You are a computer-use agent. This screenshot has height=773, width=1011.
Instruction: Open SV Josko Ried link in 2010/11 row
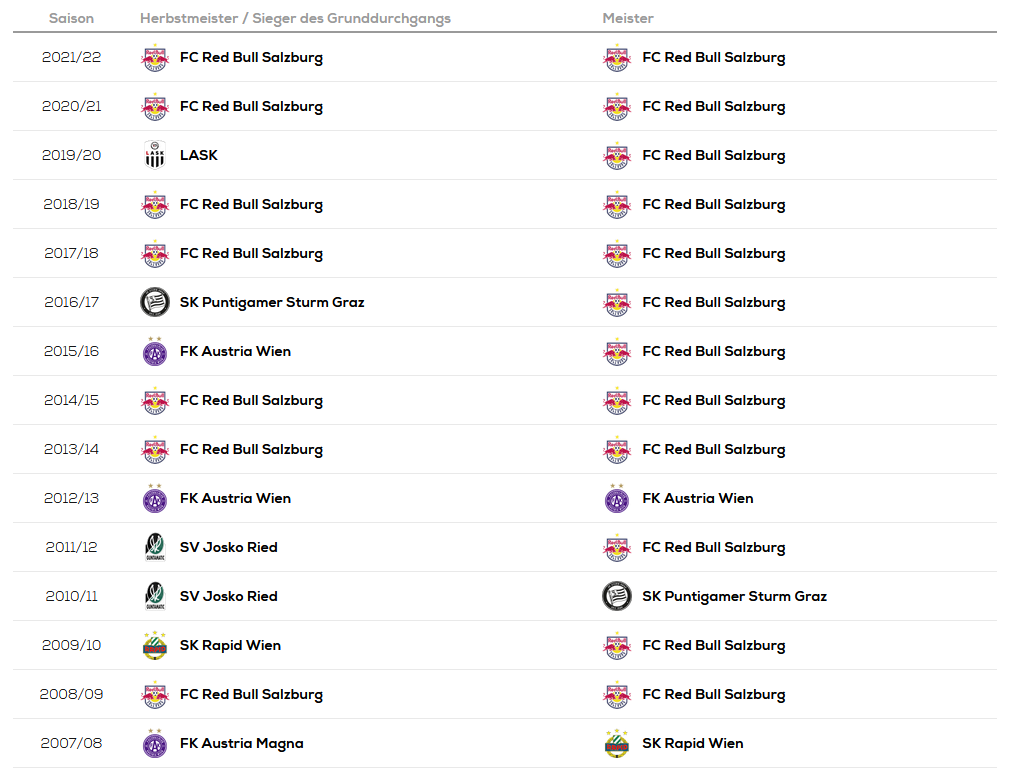[x=229, y=596]
